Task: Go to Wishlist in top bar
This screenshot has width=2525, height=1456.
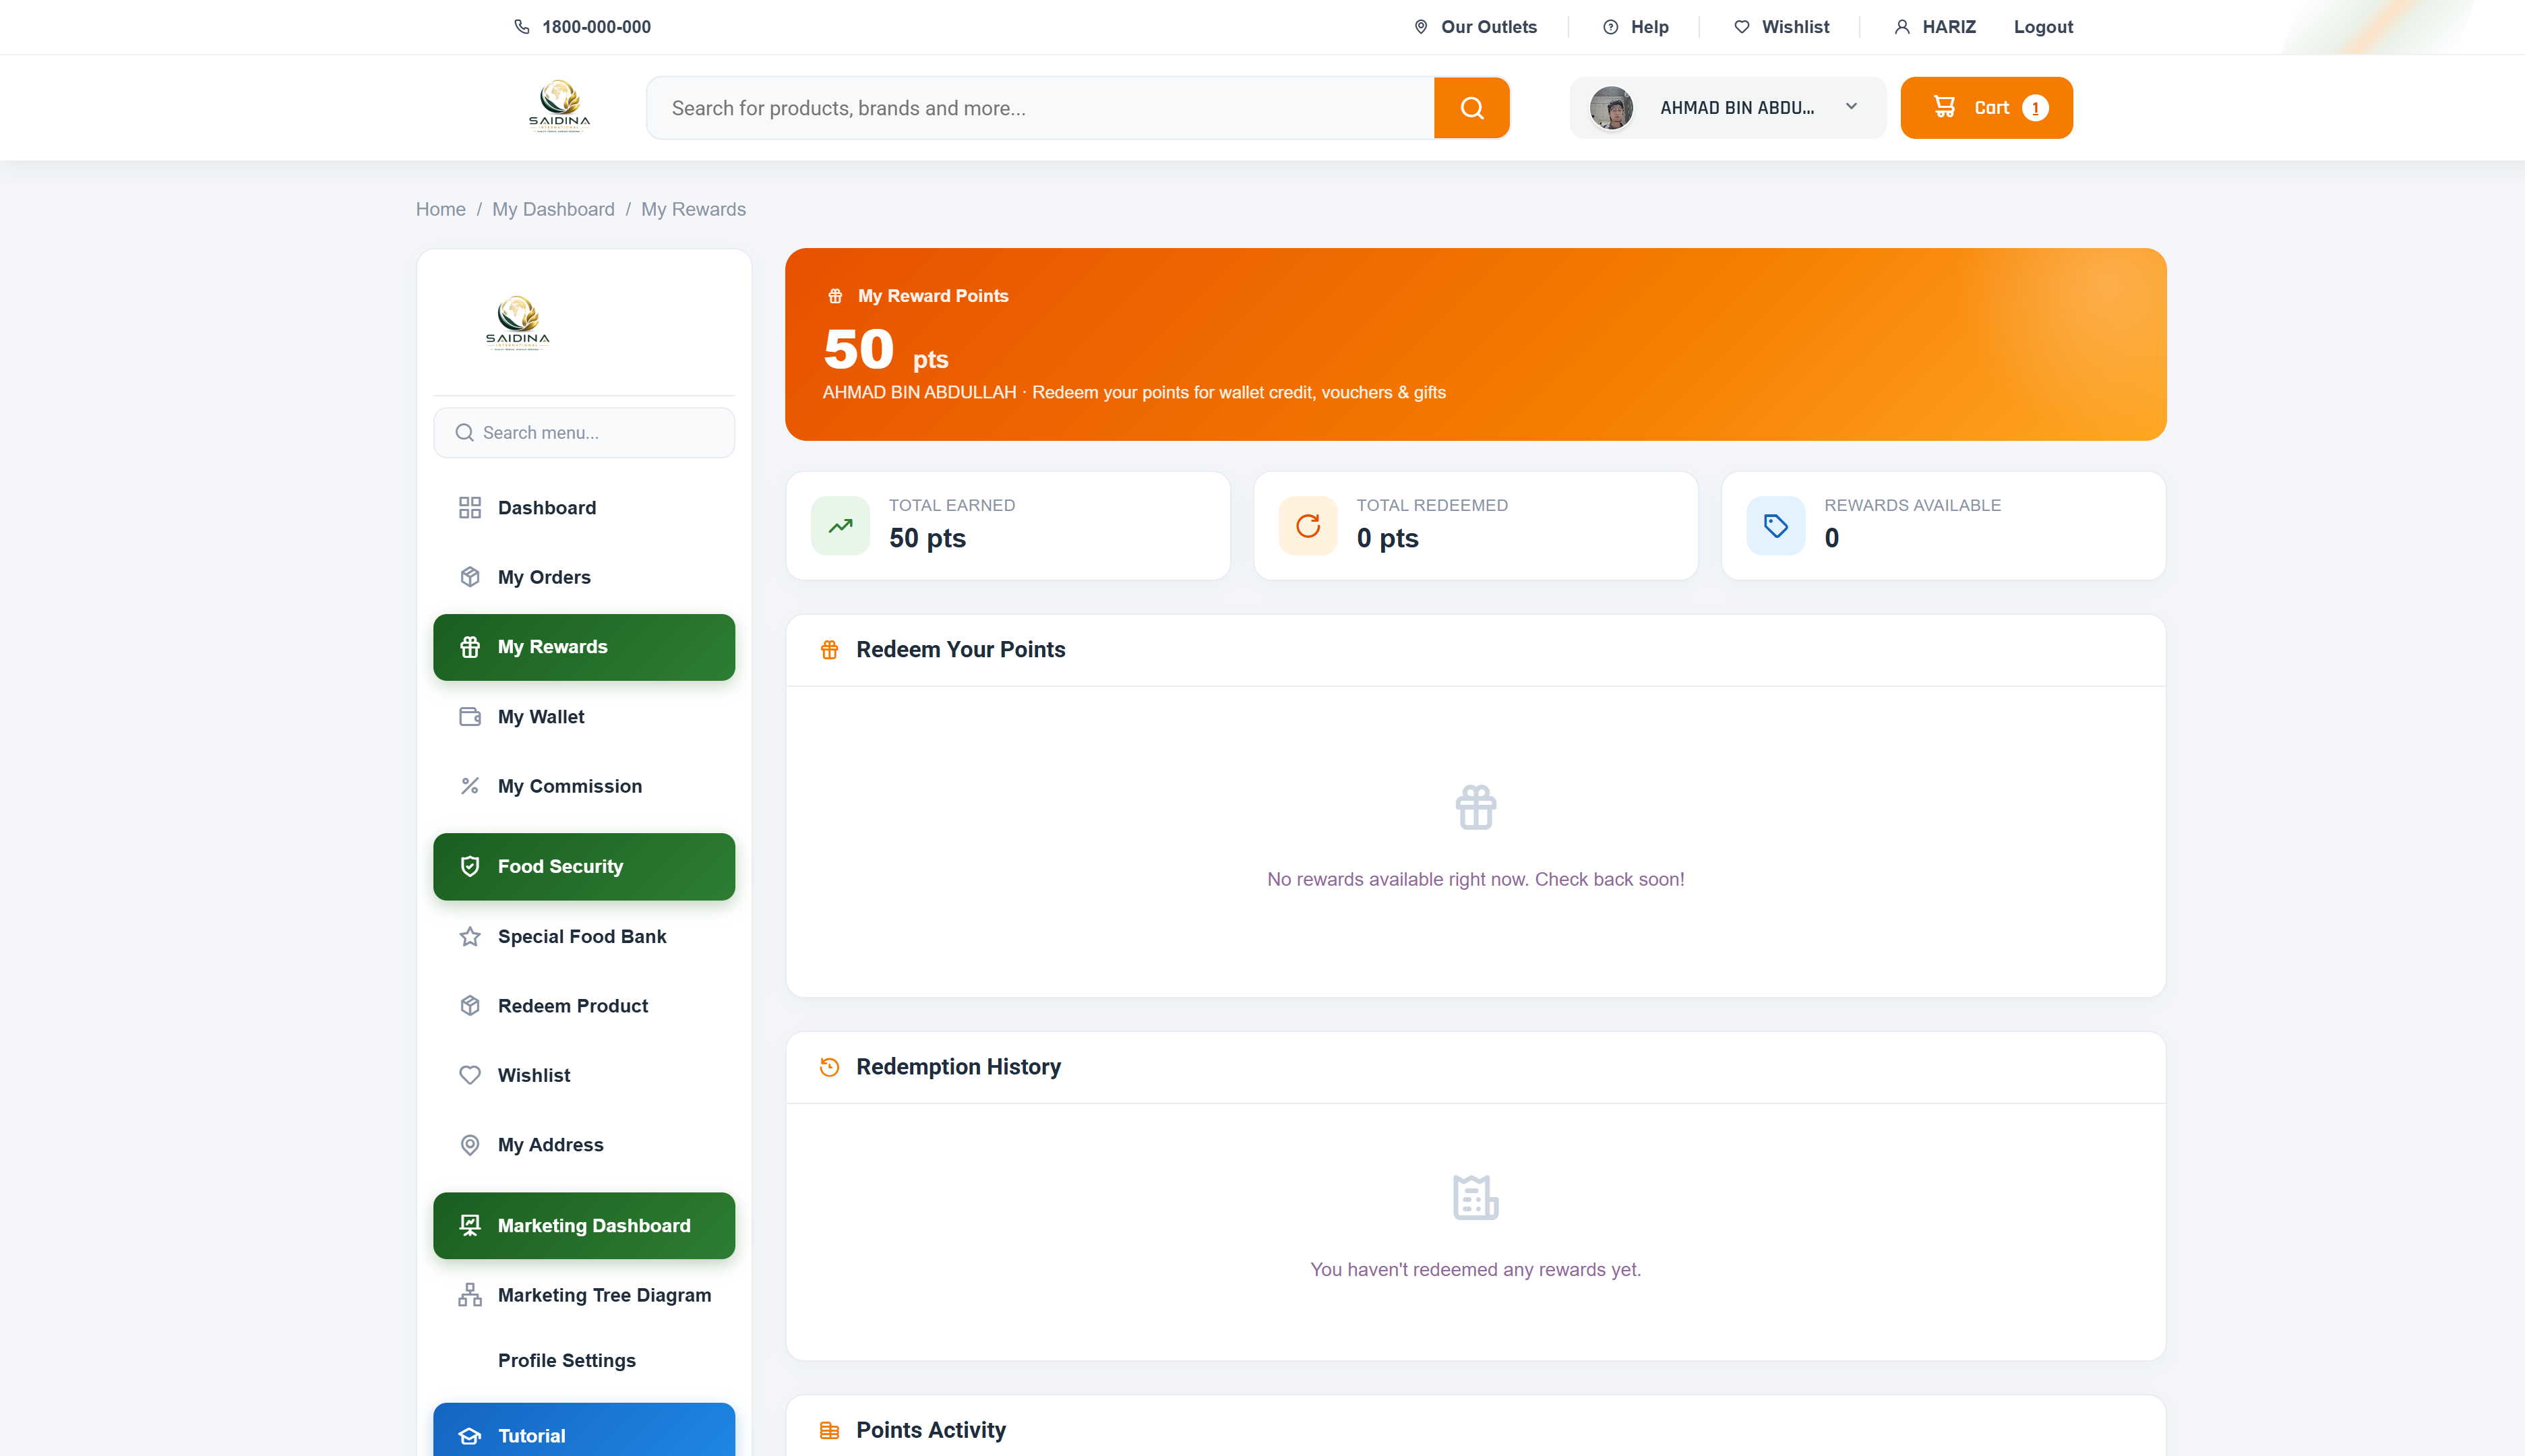Action: click(1781, 27)
